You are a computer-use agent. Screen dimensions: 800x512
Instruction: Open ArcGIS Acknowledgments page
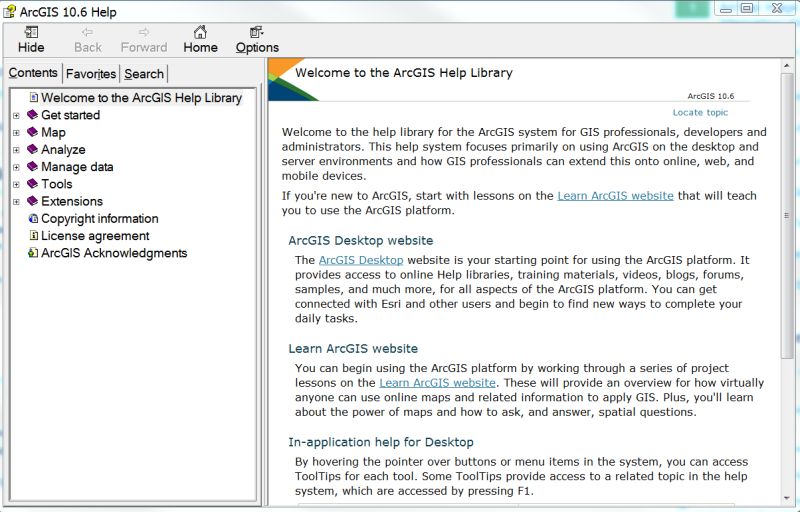point(114,253)
